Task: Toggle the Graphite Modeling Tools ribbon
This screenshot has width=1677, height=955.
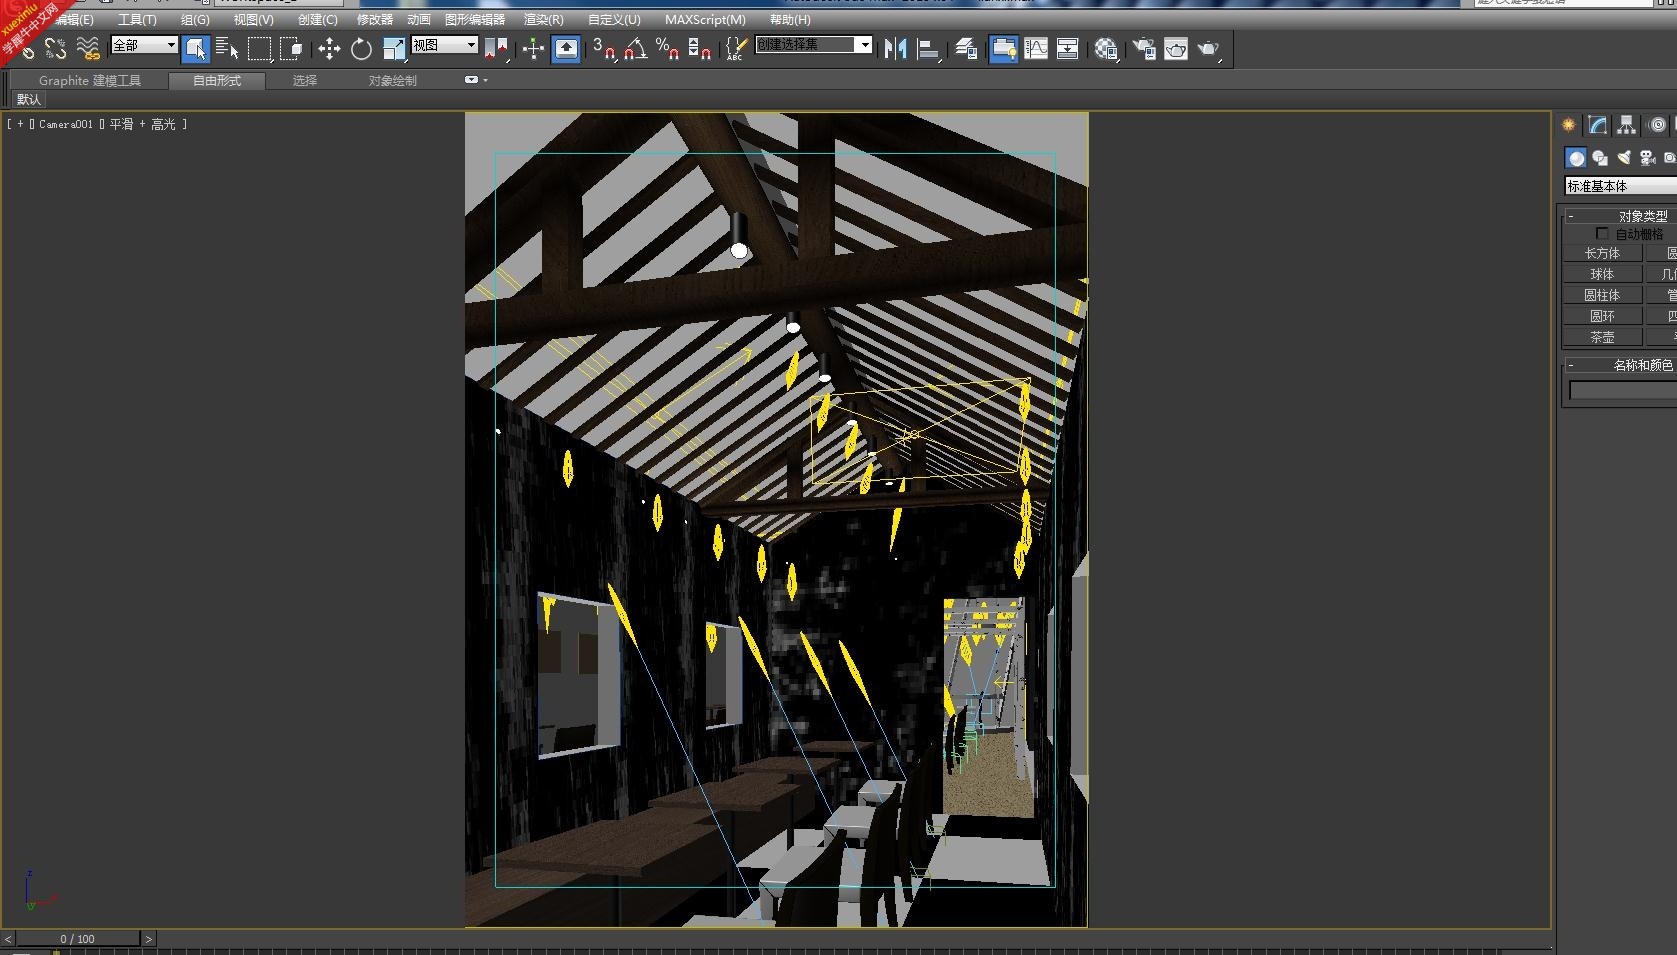Action: [1003, 48]
